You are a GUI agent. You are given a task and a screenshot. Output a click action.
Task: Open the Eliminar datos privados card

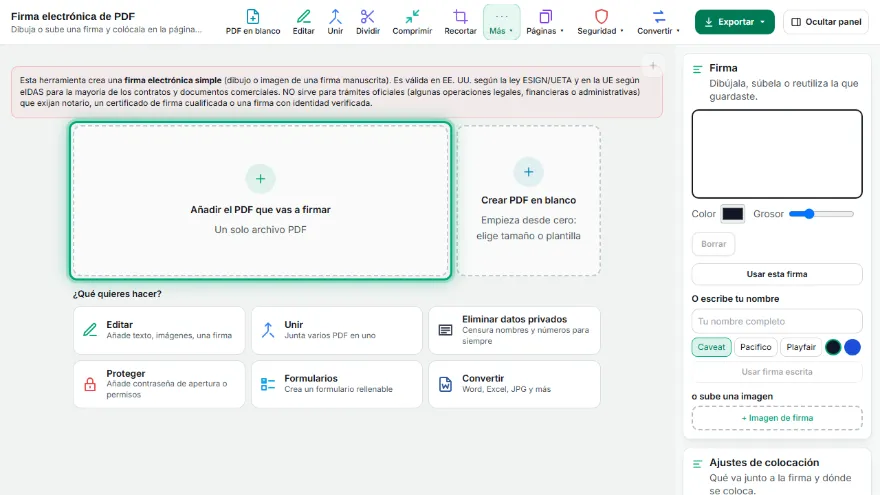515,330
